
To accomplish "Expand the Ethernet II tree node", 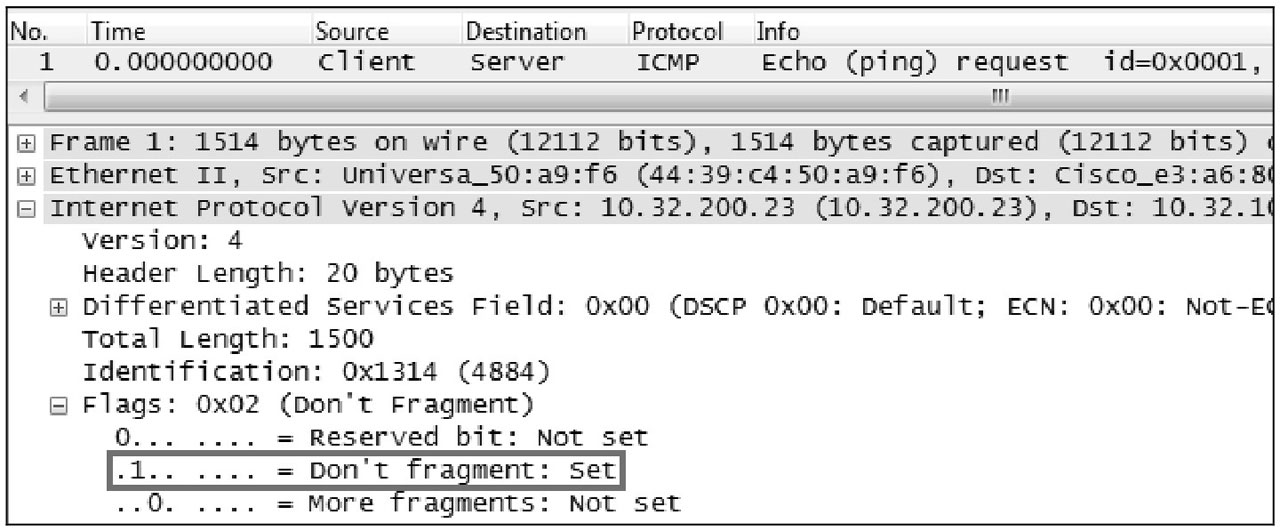I will 36,175.
